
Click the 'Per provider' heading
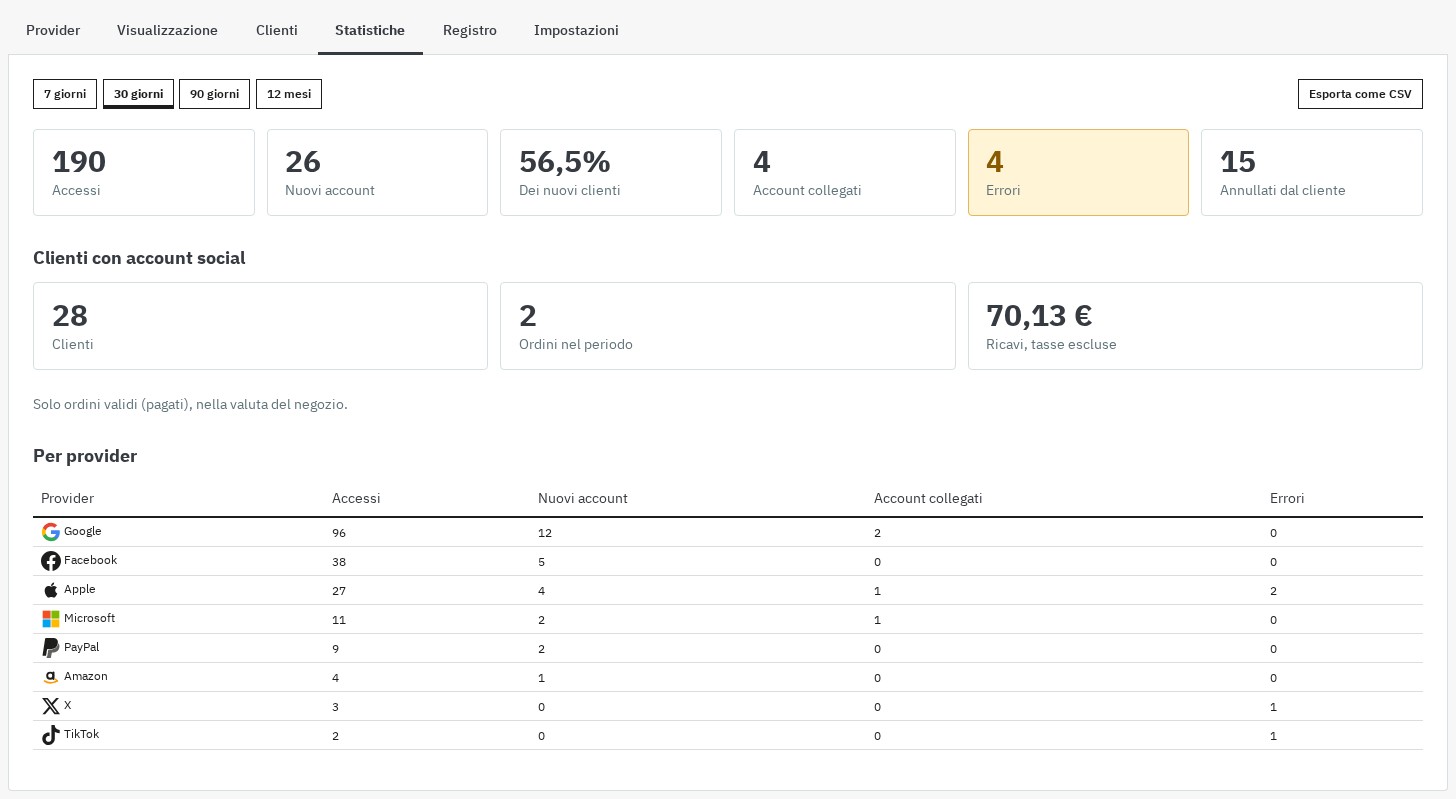click(x=85, y=456)
